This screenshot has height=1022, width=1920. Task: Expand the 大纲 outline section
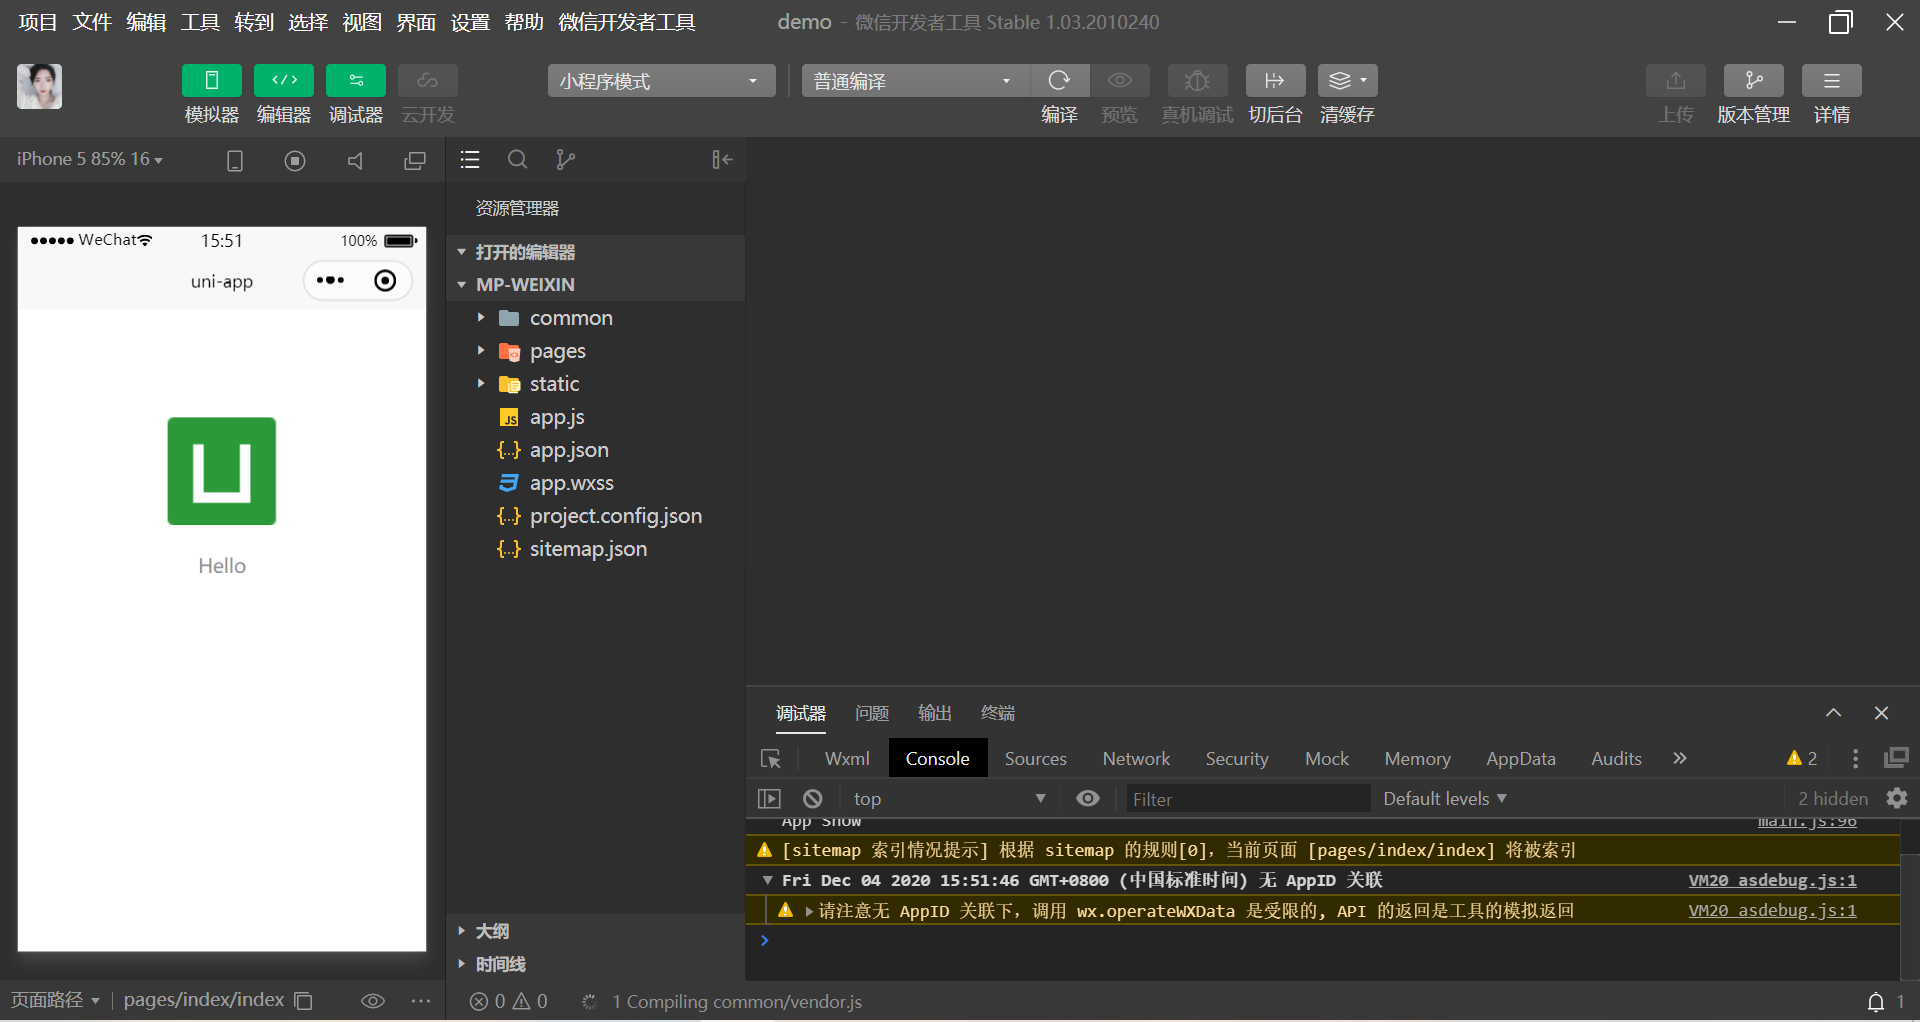point(595,931)
